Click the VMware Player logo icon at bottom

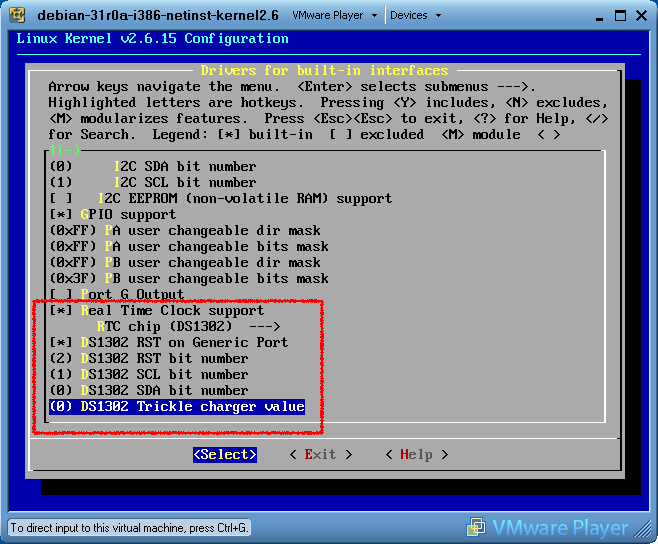tap(476, 527)
